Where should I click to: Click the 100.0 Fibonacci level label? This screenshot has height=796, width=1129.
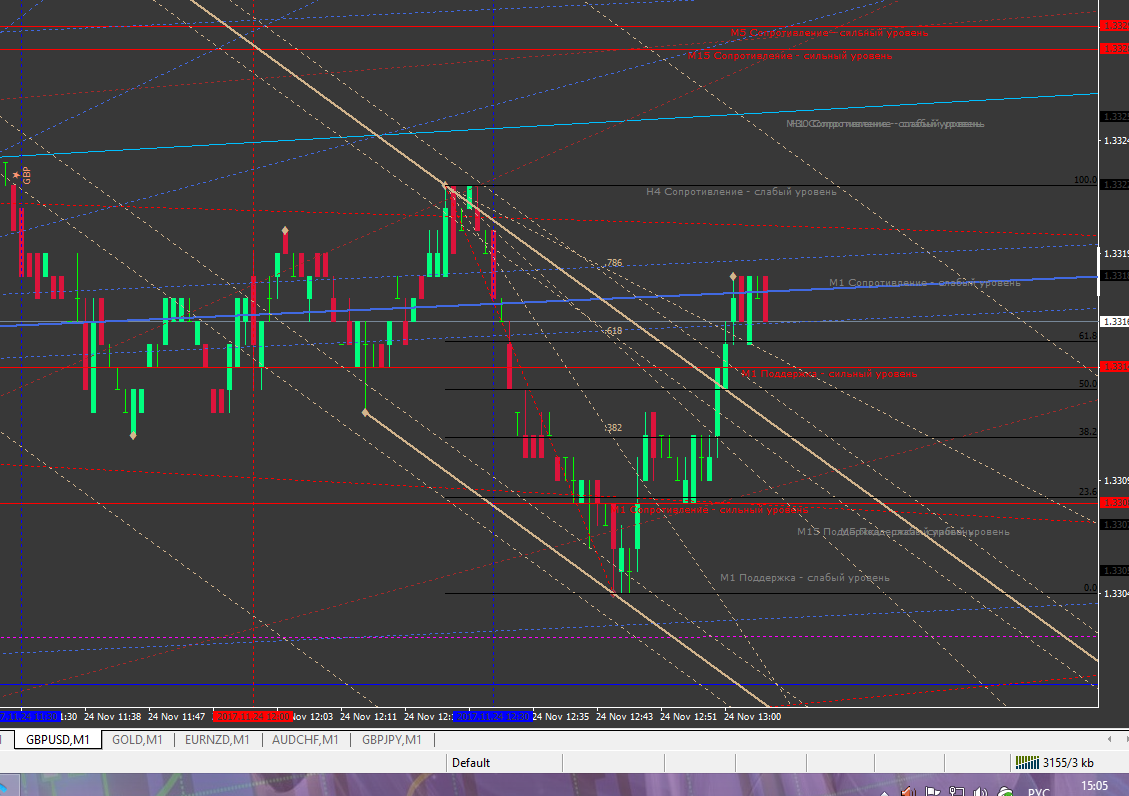tap(1085, 180)
